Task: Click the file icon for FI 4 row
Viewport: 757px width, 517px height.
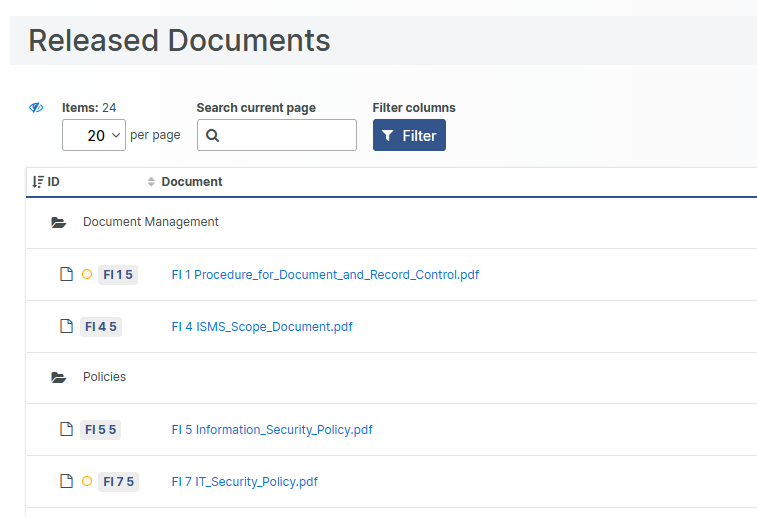Action: [x=66, y=326]
